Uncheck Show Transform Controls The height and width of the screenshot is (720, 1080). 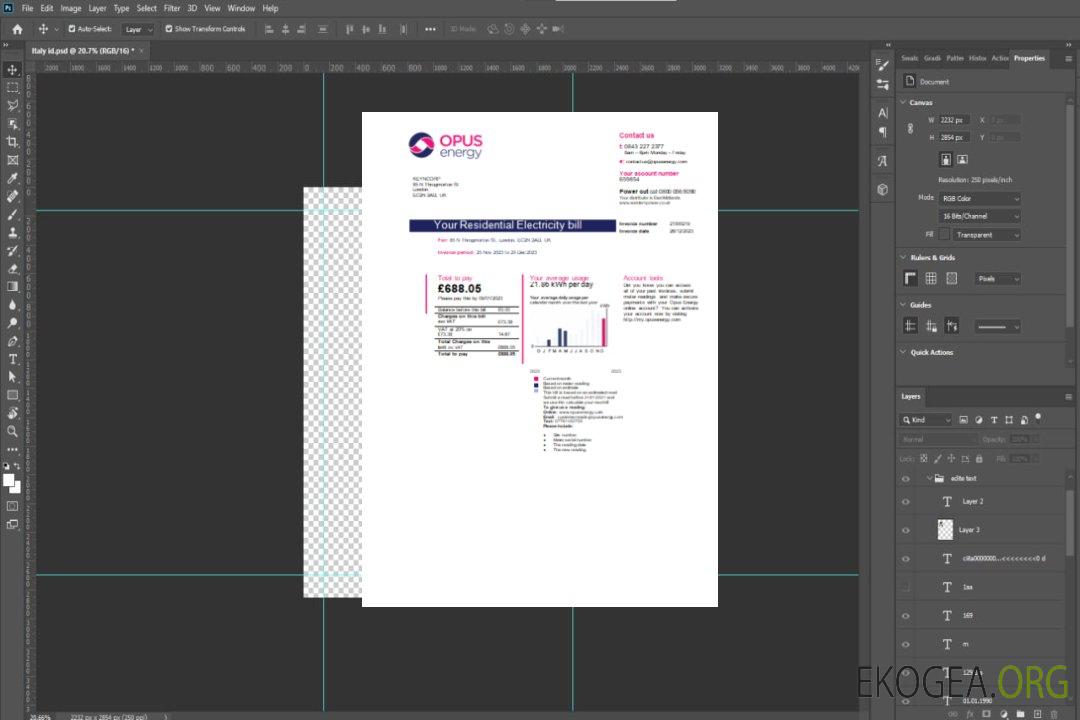point(169,29)
